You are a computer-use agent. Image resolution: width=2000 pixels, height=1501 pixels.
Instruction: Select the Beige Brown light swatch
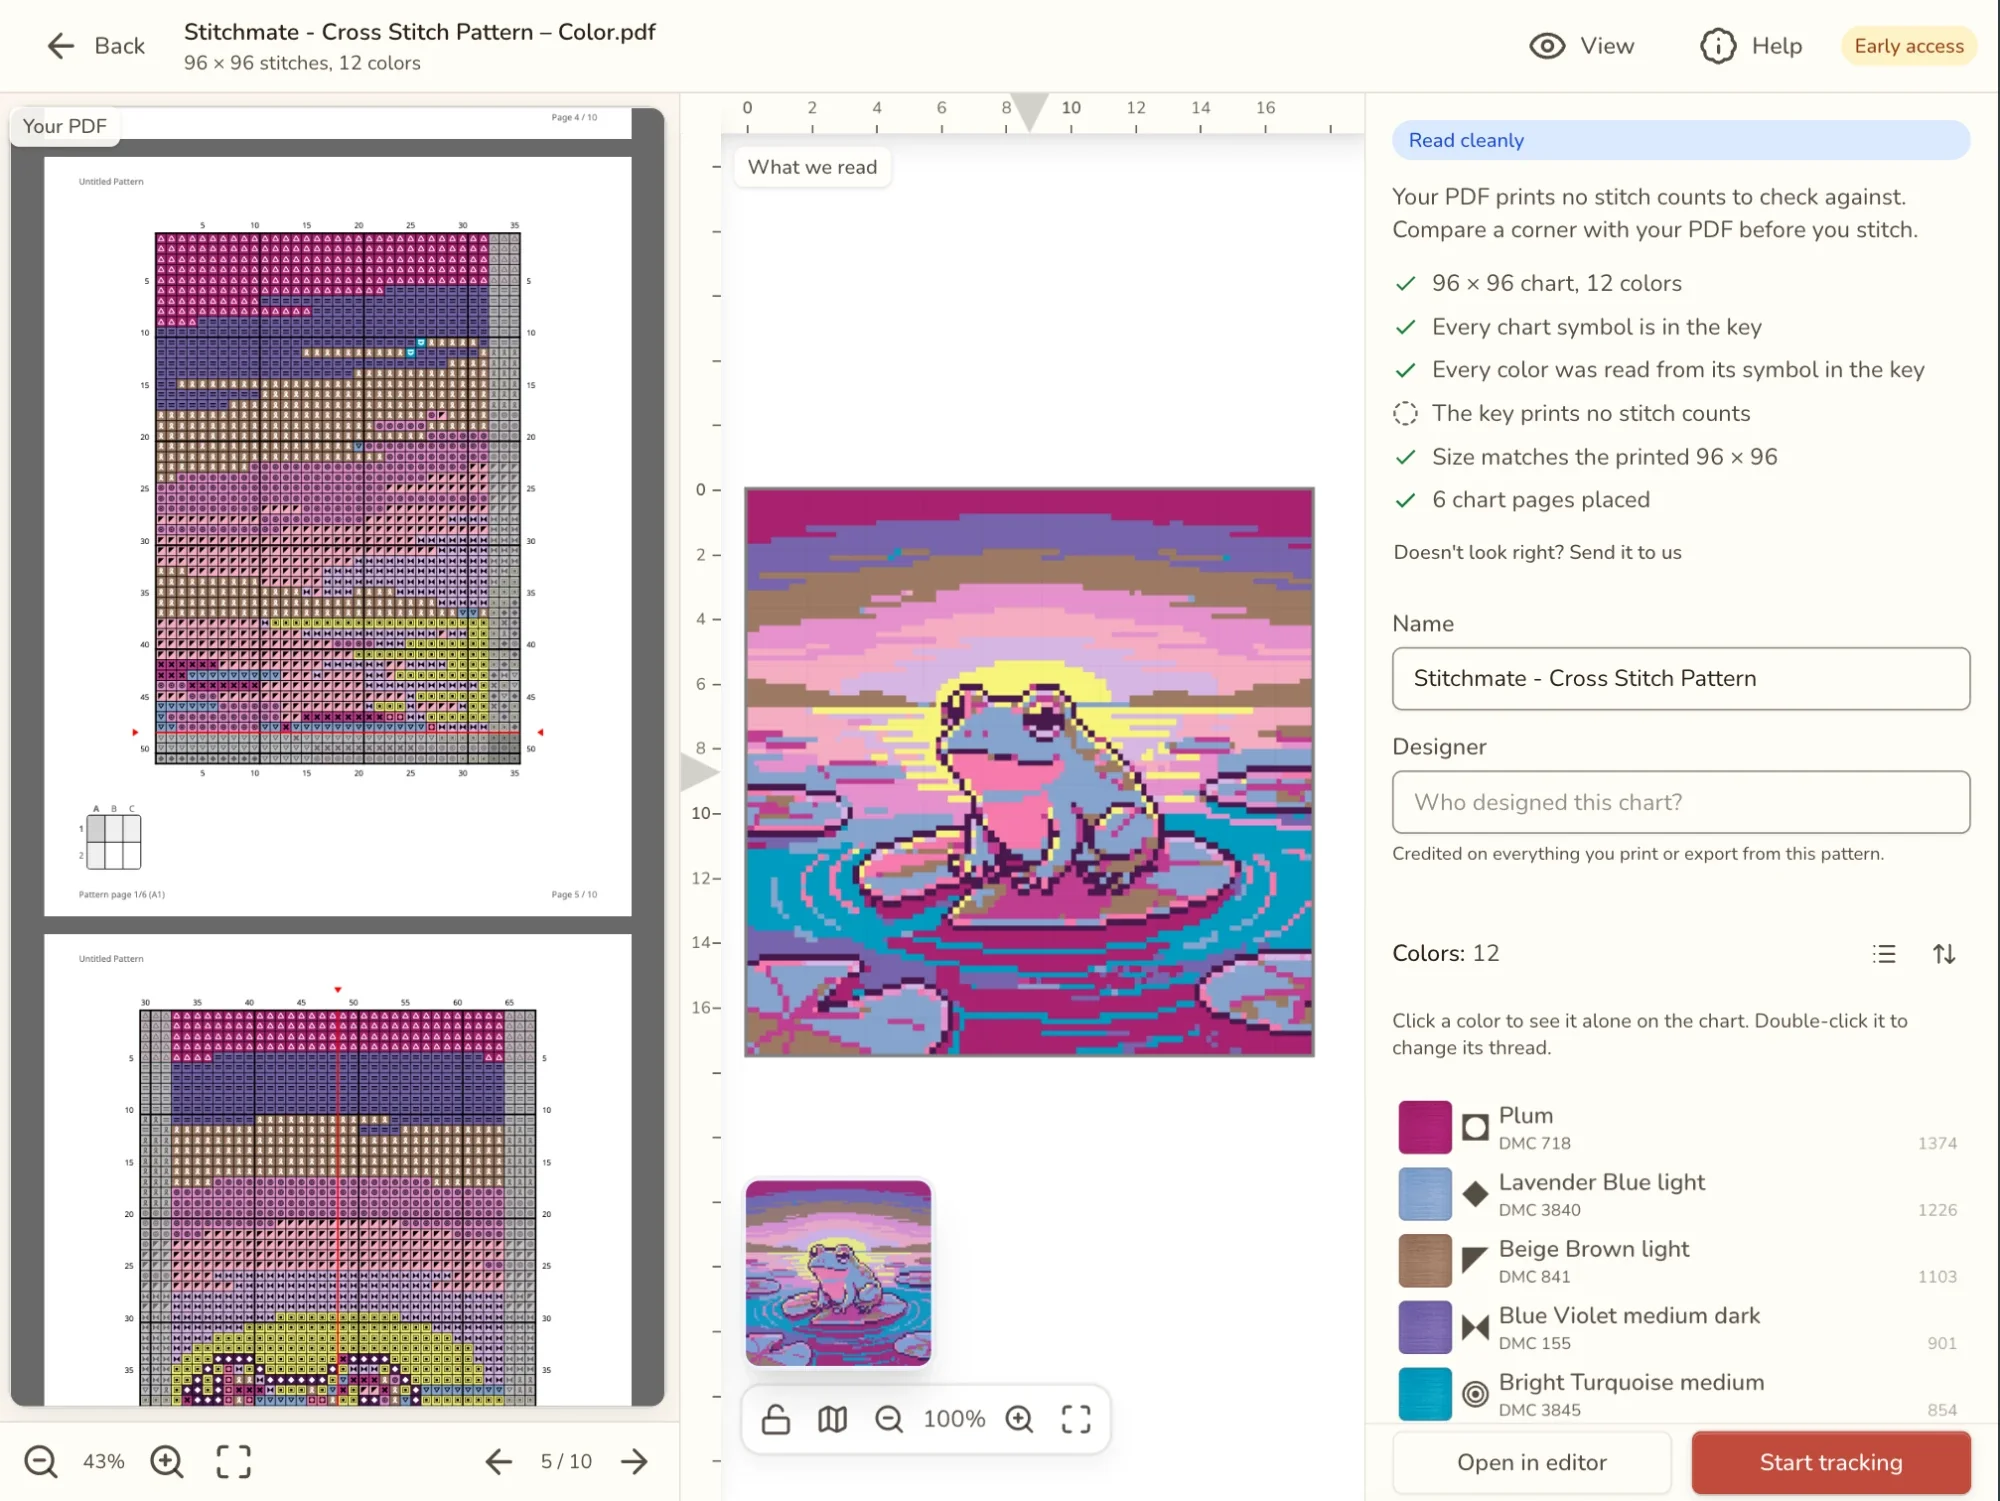[1424, 1261]
